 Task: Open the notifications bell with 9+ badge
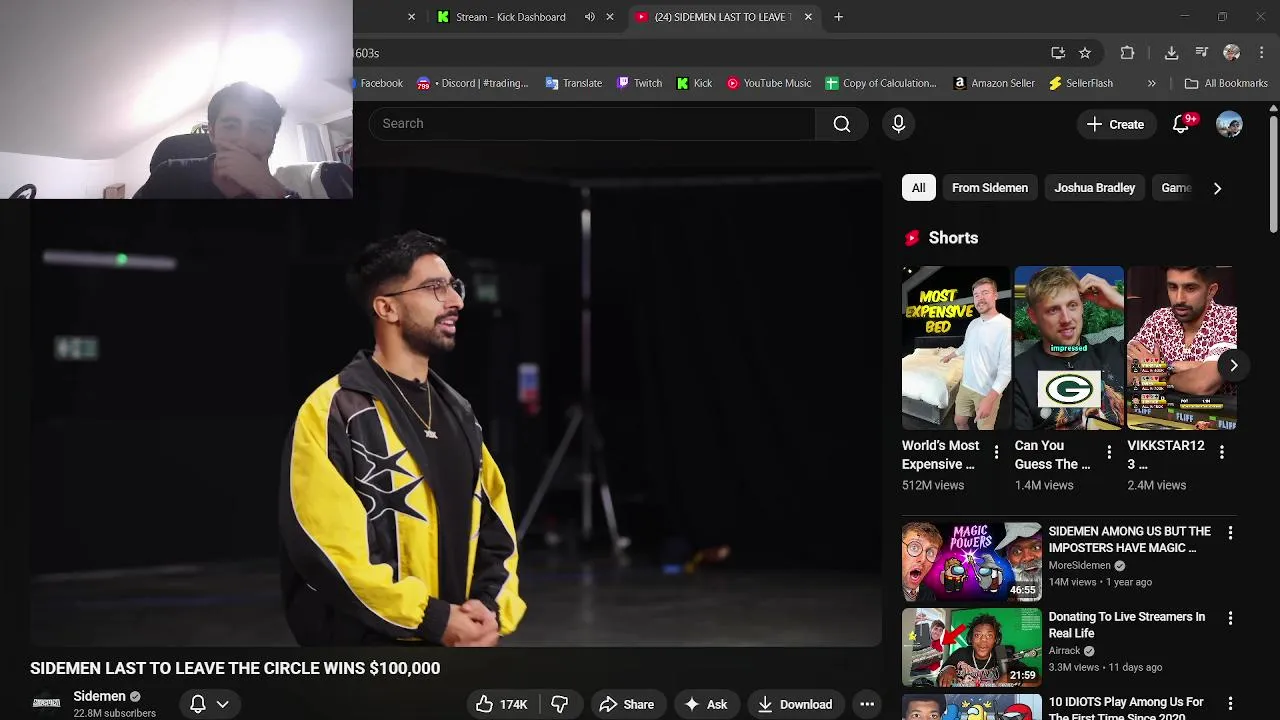(x=1181, y=124)
